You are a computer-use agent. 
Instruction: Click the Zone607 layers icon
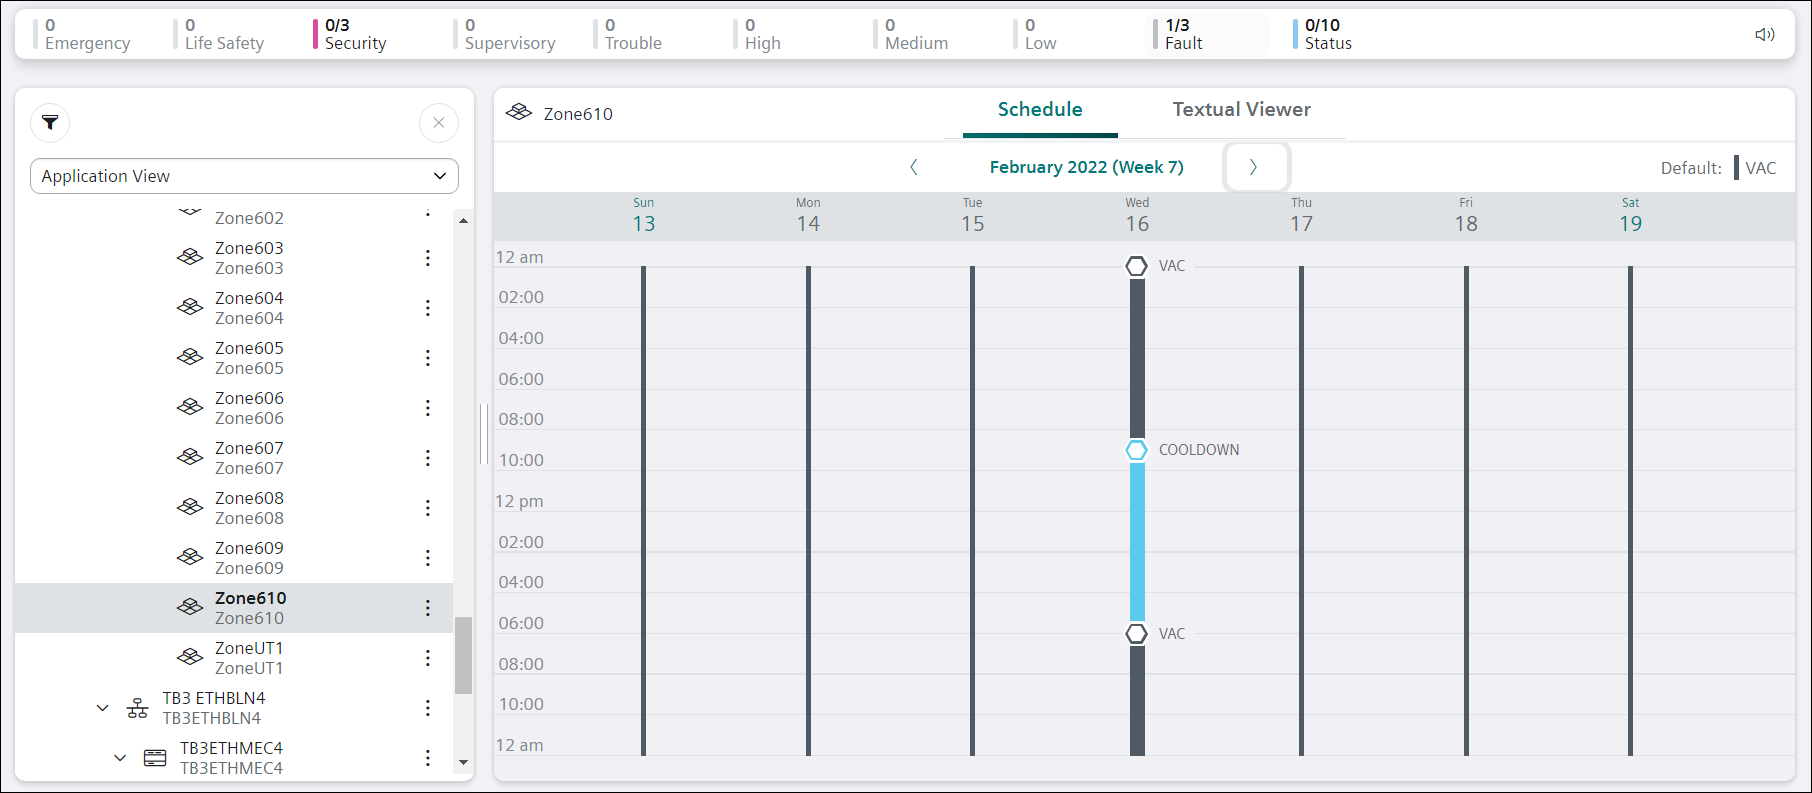click(x=190, y=457)
